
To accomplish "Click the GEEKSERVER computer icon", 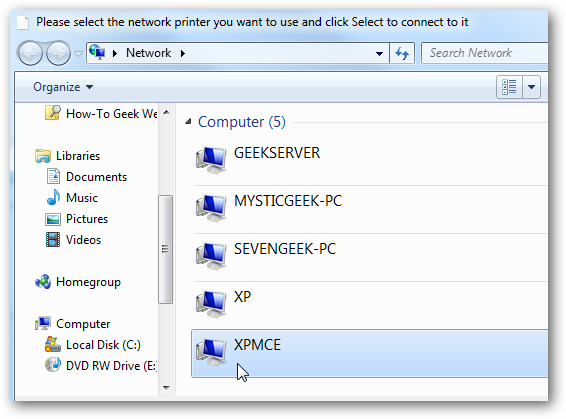I will pos(211,160).
